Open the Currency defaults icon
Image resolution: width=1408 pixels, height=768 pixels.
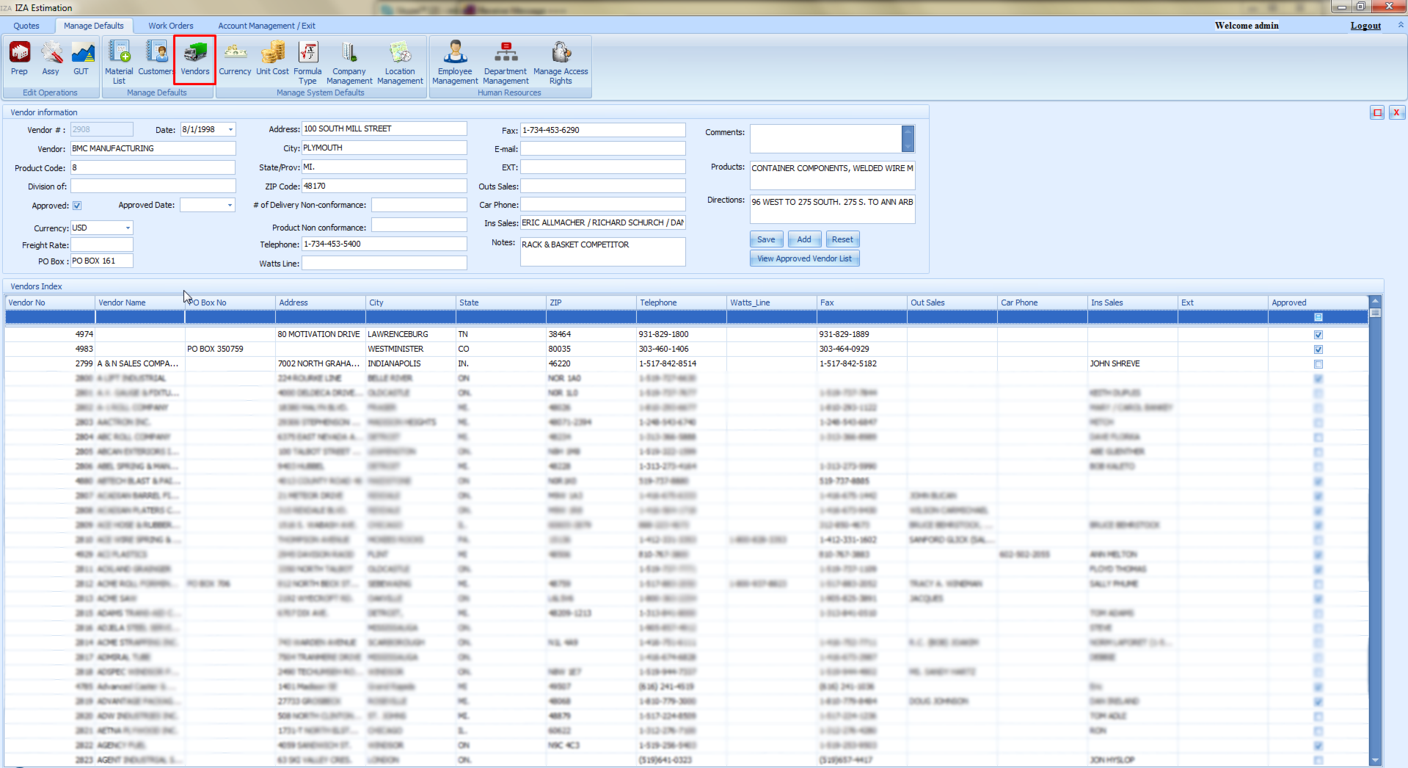coord(235,59)
